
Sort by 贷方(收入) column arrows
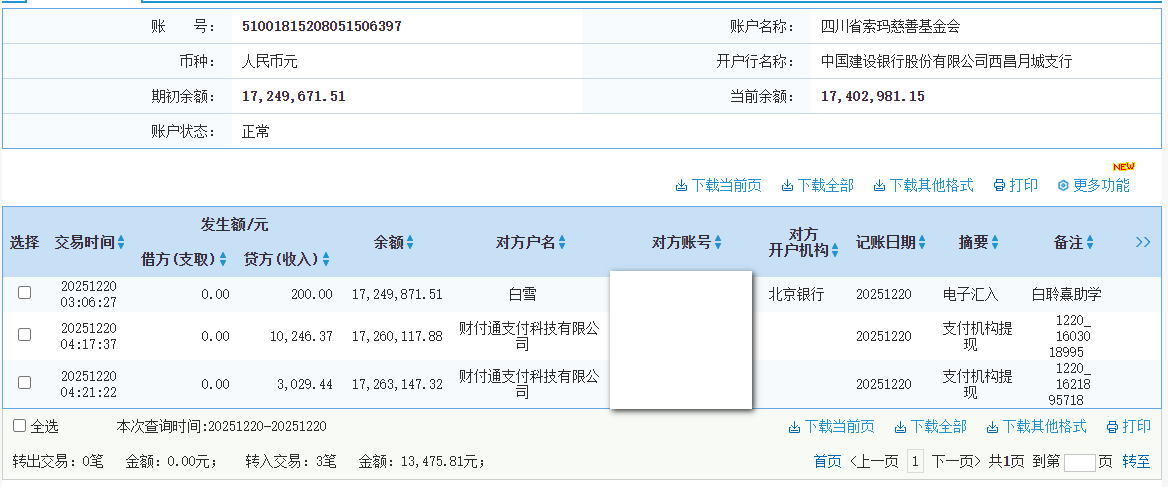[x=326, y=260]
